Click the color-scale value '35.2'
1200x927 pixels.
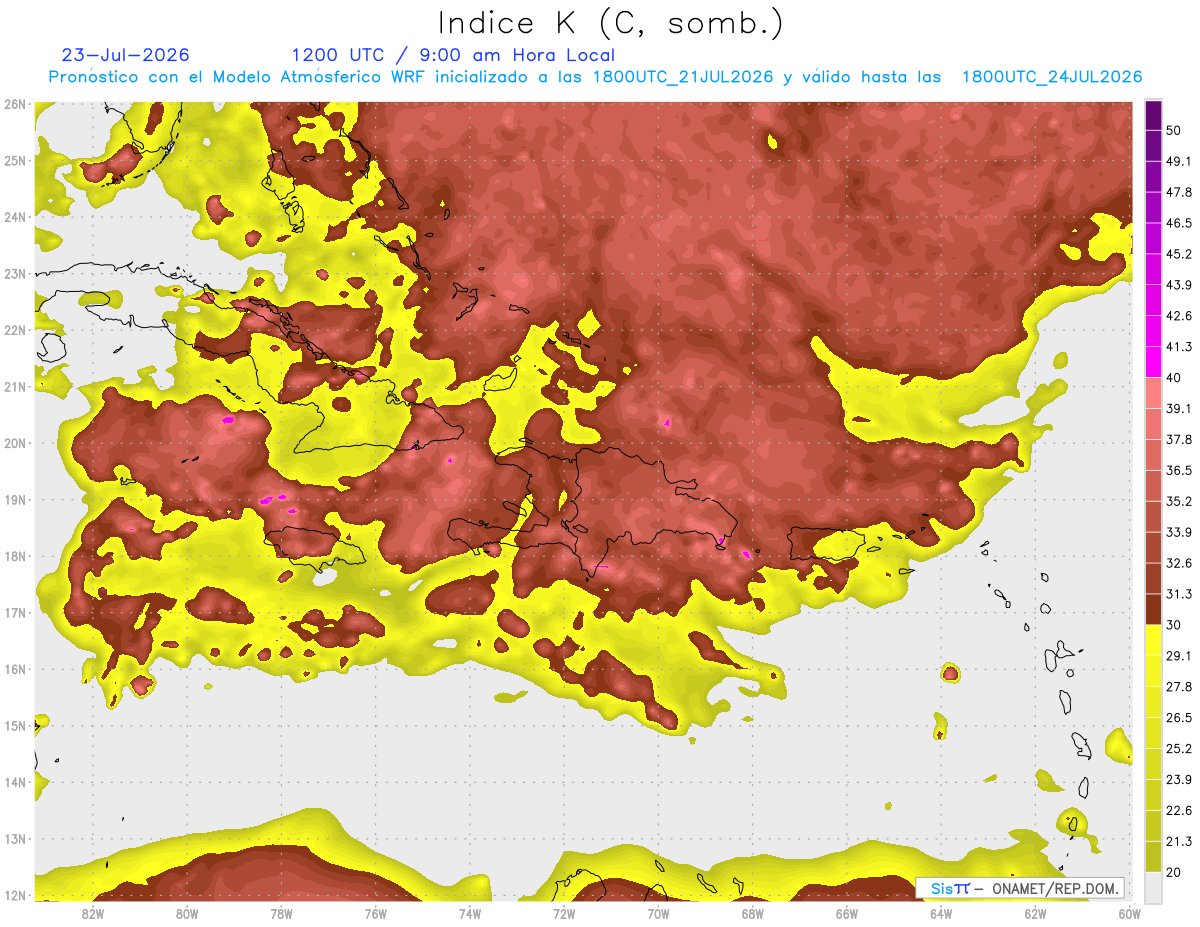[x=1179, y=501]
